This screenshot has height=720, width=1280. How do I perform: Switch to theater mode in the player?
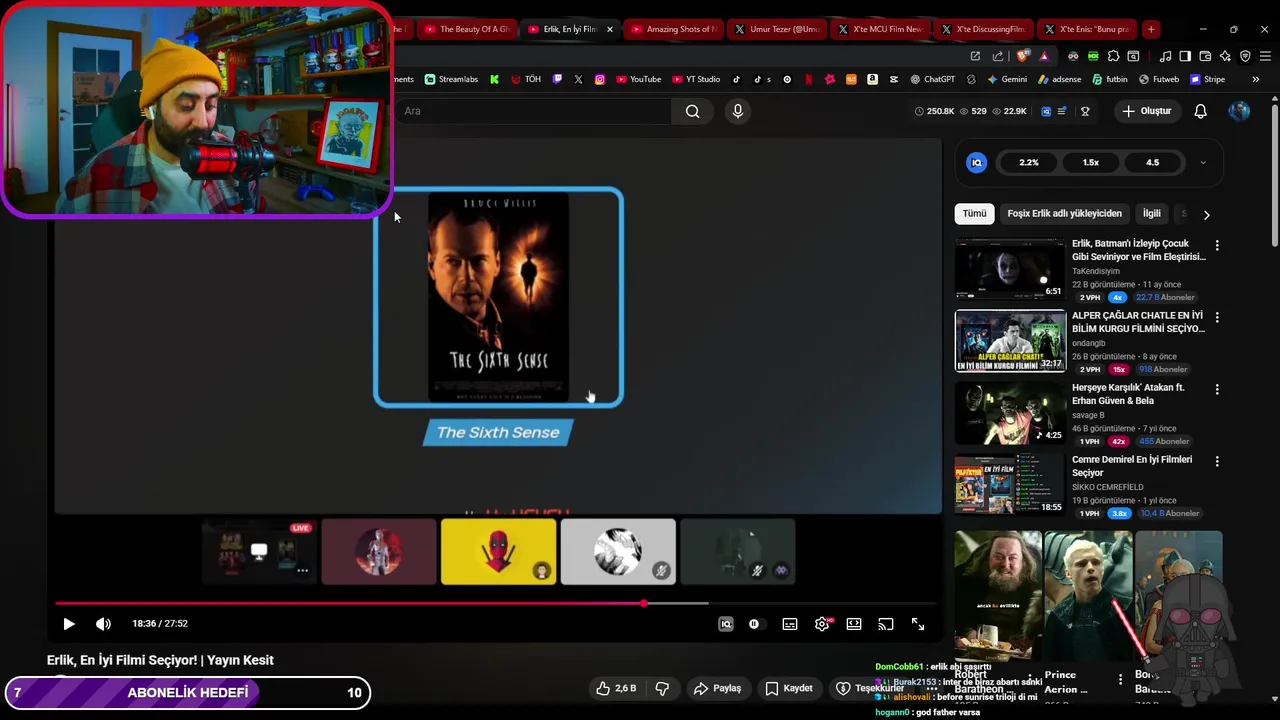(x=854, y=624)
